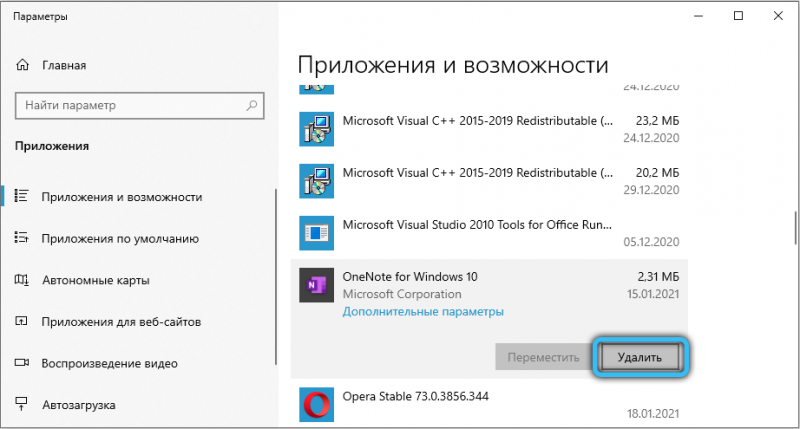The height and width of the screenshot is (429, 800).
Task: Click the Приложения и возможности page heading
Action: click(x=453, y=65)
